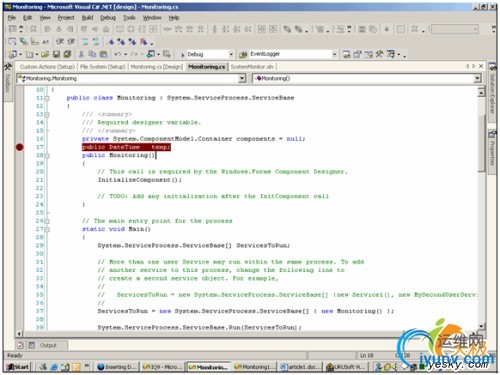Collapse the Monitoring class outline at line 11
This screenshot has width=500, height=375.
(47, 98)
